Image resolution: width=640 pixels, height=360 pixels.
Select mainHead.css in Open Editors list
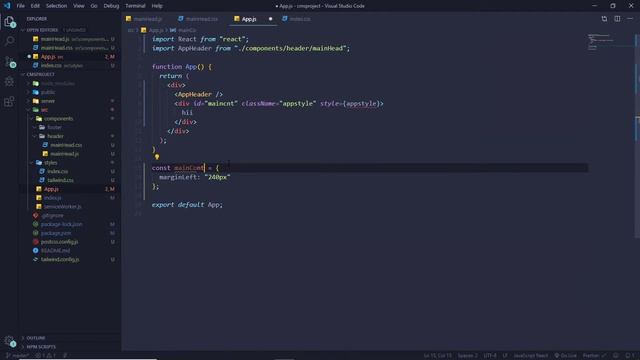pos(69,48)
